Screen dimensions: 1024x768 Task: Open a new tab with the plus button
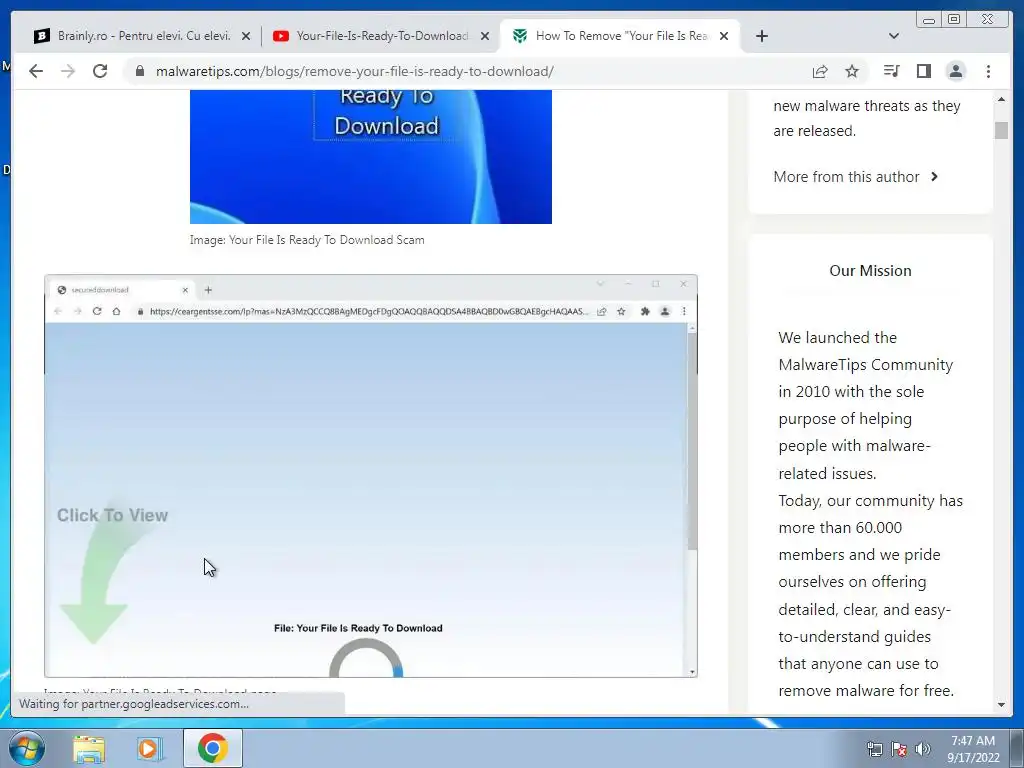point(761,36)
